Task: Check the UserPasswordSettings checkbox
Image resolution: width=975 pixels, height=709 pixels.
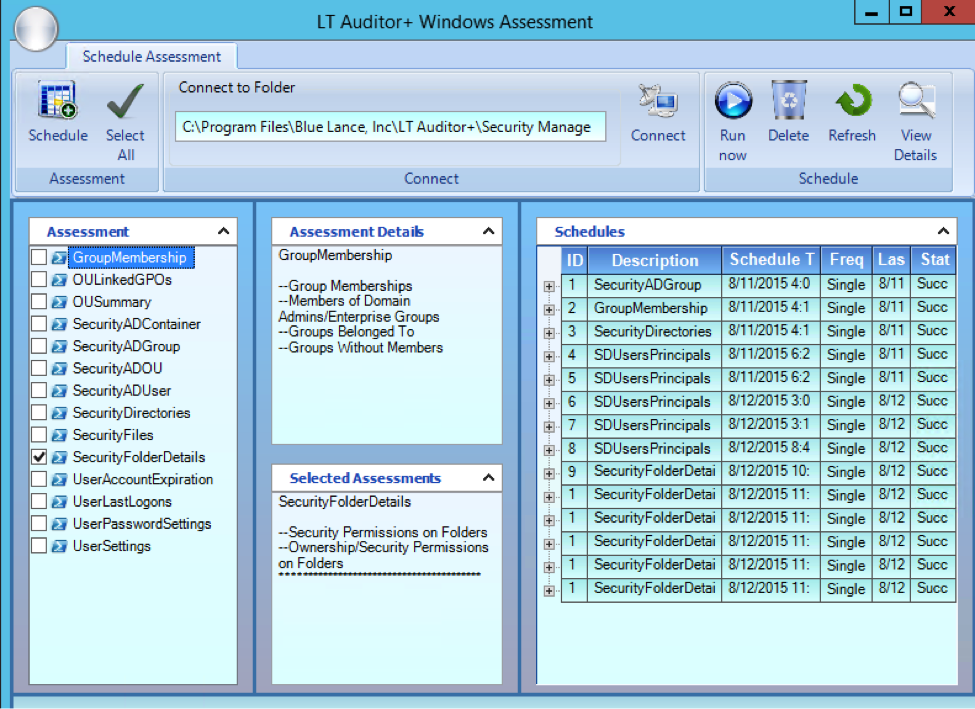Action: 39,523
